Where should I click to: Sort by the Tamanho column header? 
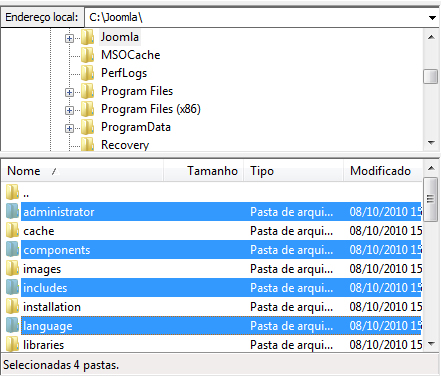tap(204, 171)
